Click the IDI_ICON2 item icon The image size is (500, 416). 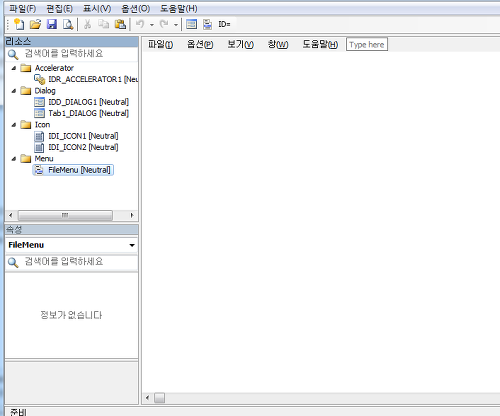(x=39, y=147)
